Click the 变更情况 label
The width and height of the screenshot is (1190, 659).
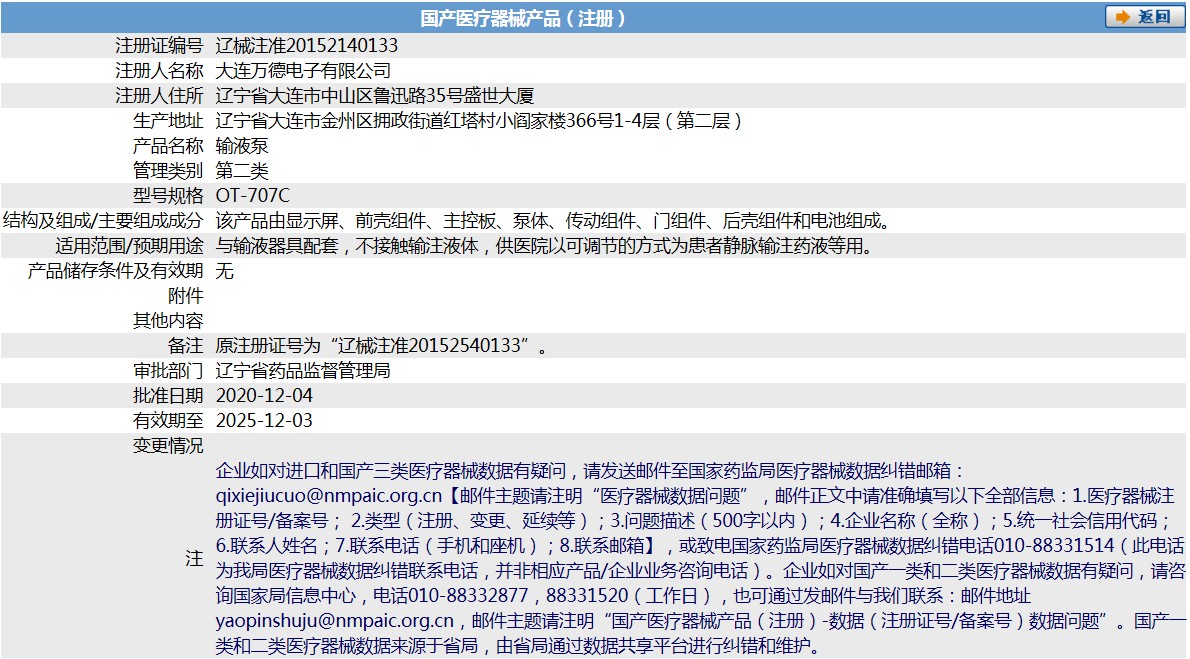point(168,446)
